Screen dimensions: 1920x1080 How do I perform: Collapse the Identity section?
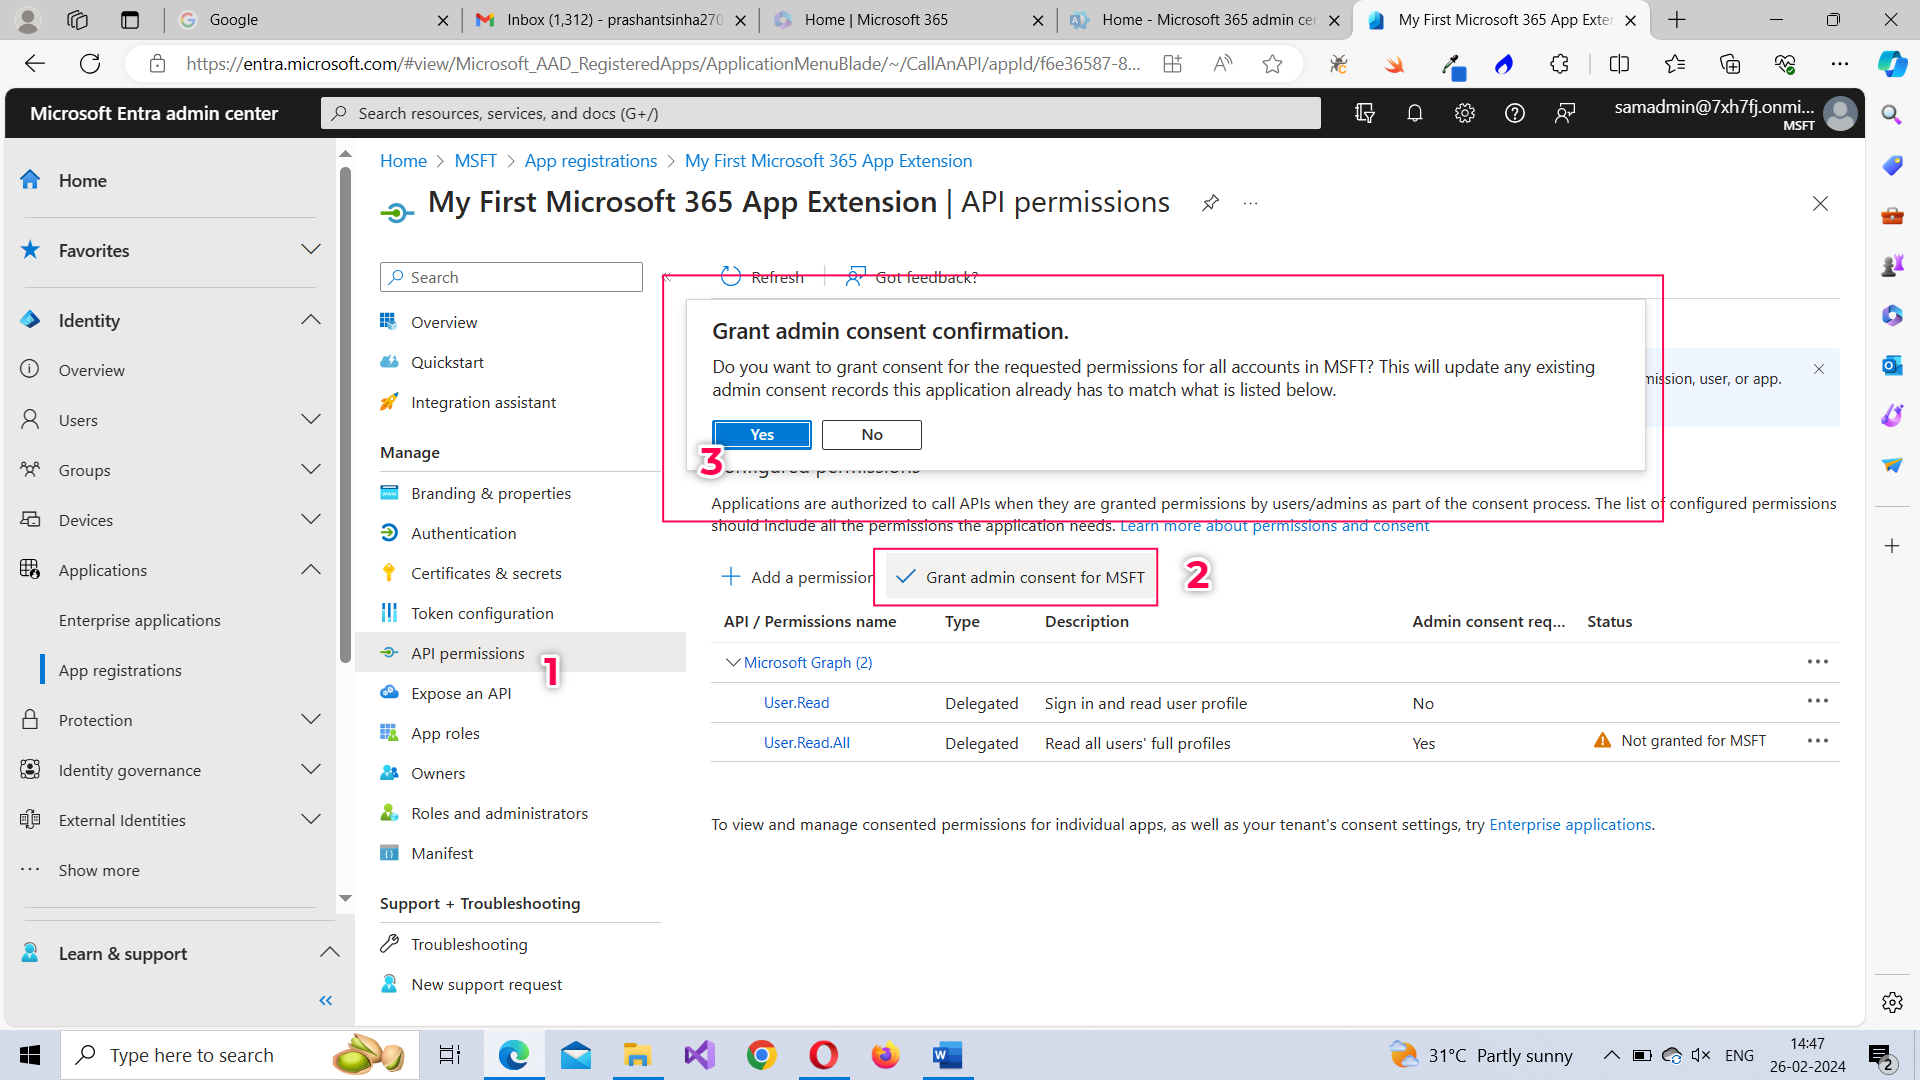click(311, 320)
